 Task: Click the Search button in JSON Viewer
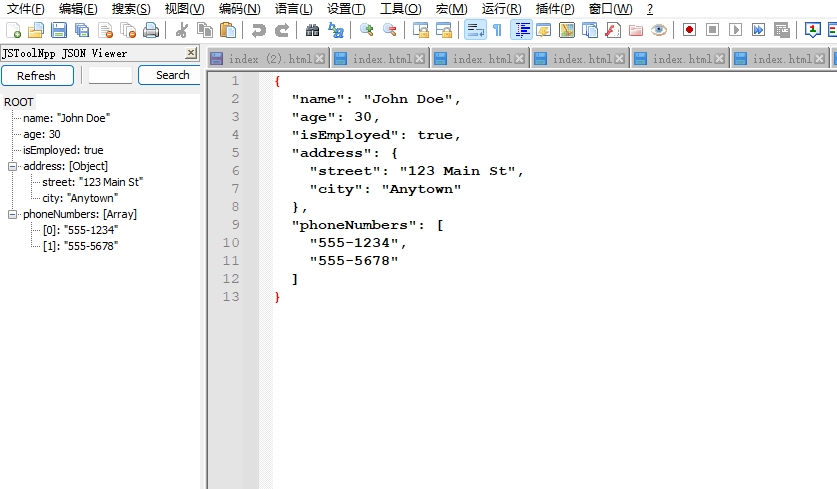(x=171, y=76)
